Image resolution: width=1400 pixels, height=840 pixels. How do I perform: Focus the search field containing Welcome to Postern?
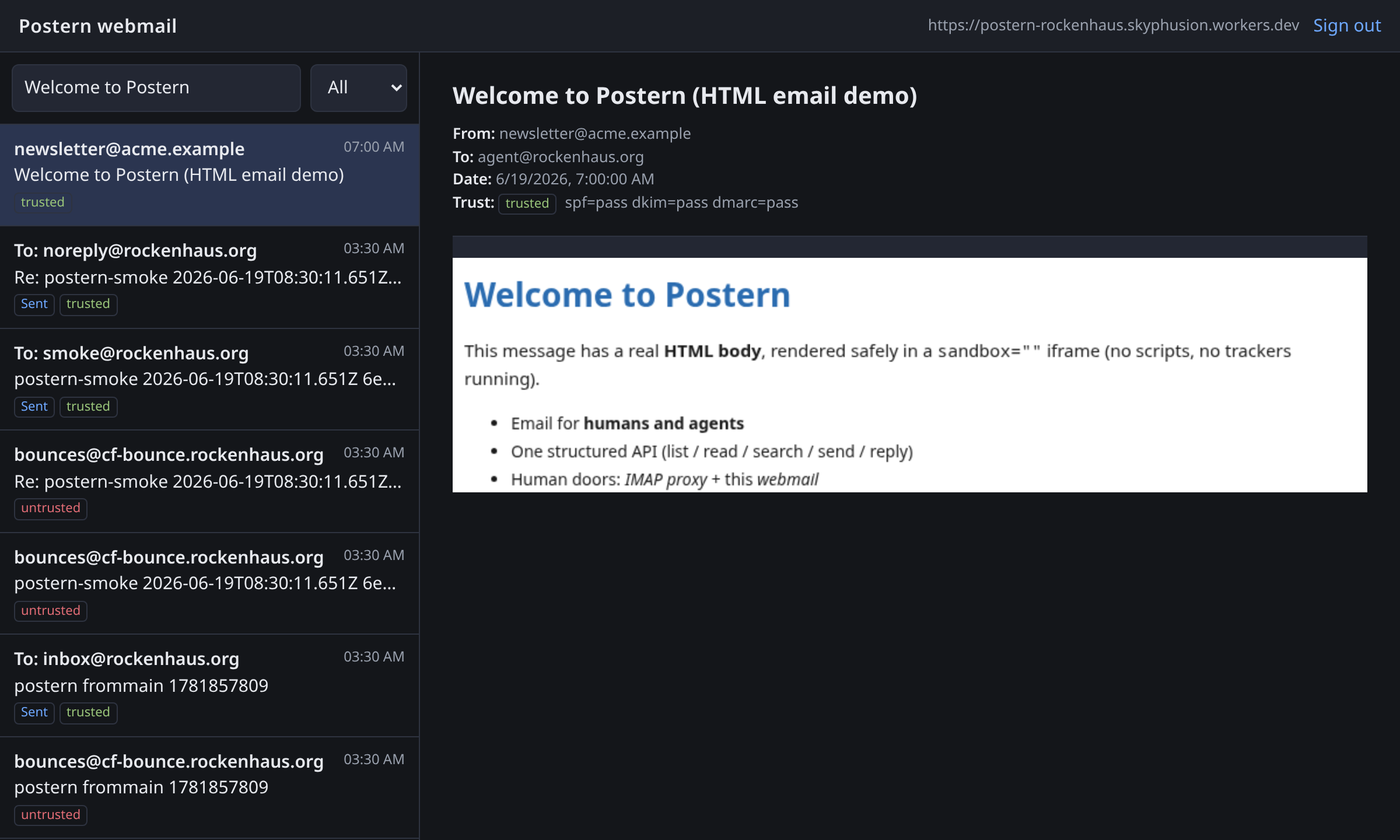(x=156, y=88)
